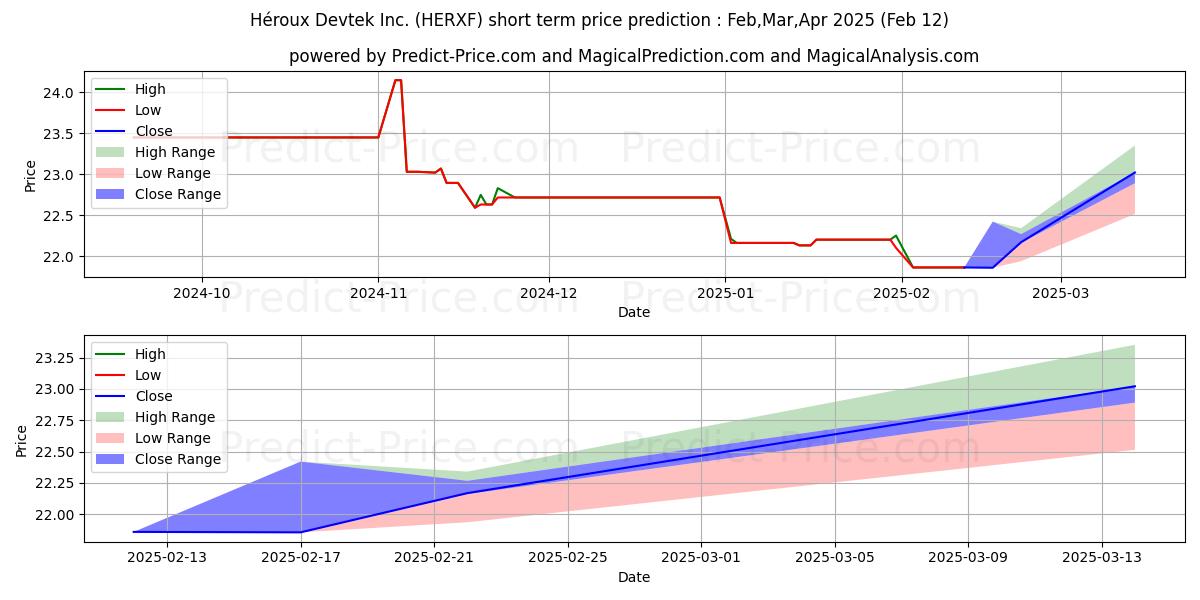Click the 'powered by Predict-Price.com' subtitle
The width and height of the screenshot is (1200, 600).
click(x=634, y=56)
